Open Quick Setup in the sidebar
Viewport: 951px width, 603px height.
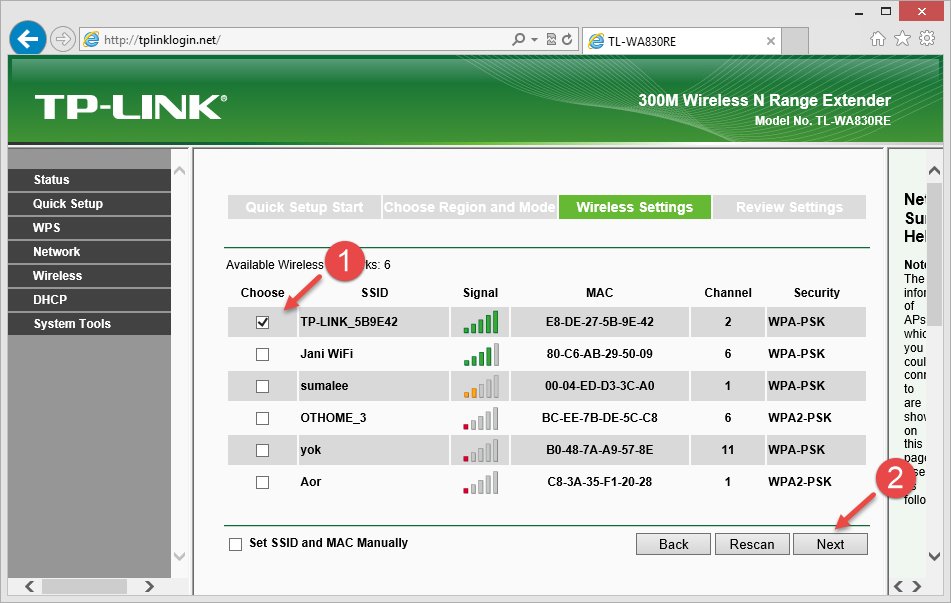(89, 204)
